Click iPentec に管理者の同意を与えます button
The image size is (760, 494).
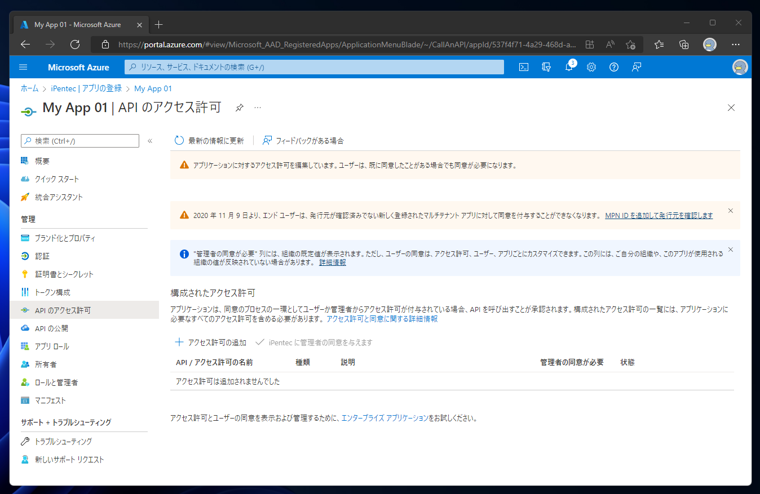point(314,342)
